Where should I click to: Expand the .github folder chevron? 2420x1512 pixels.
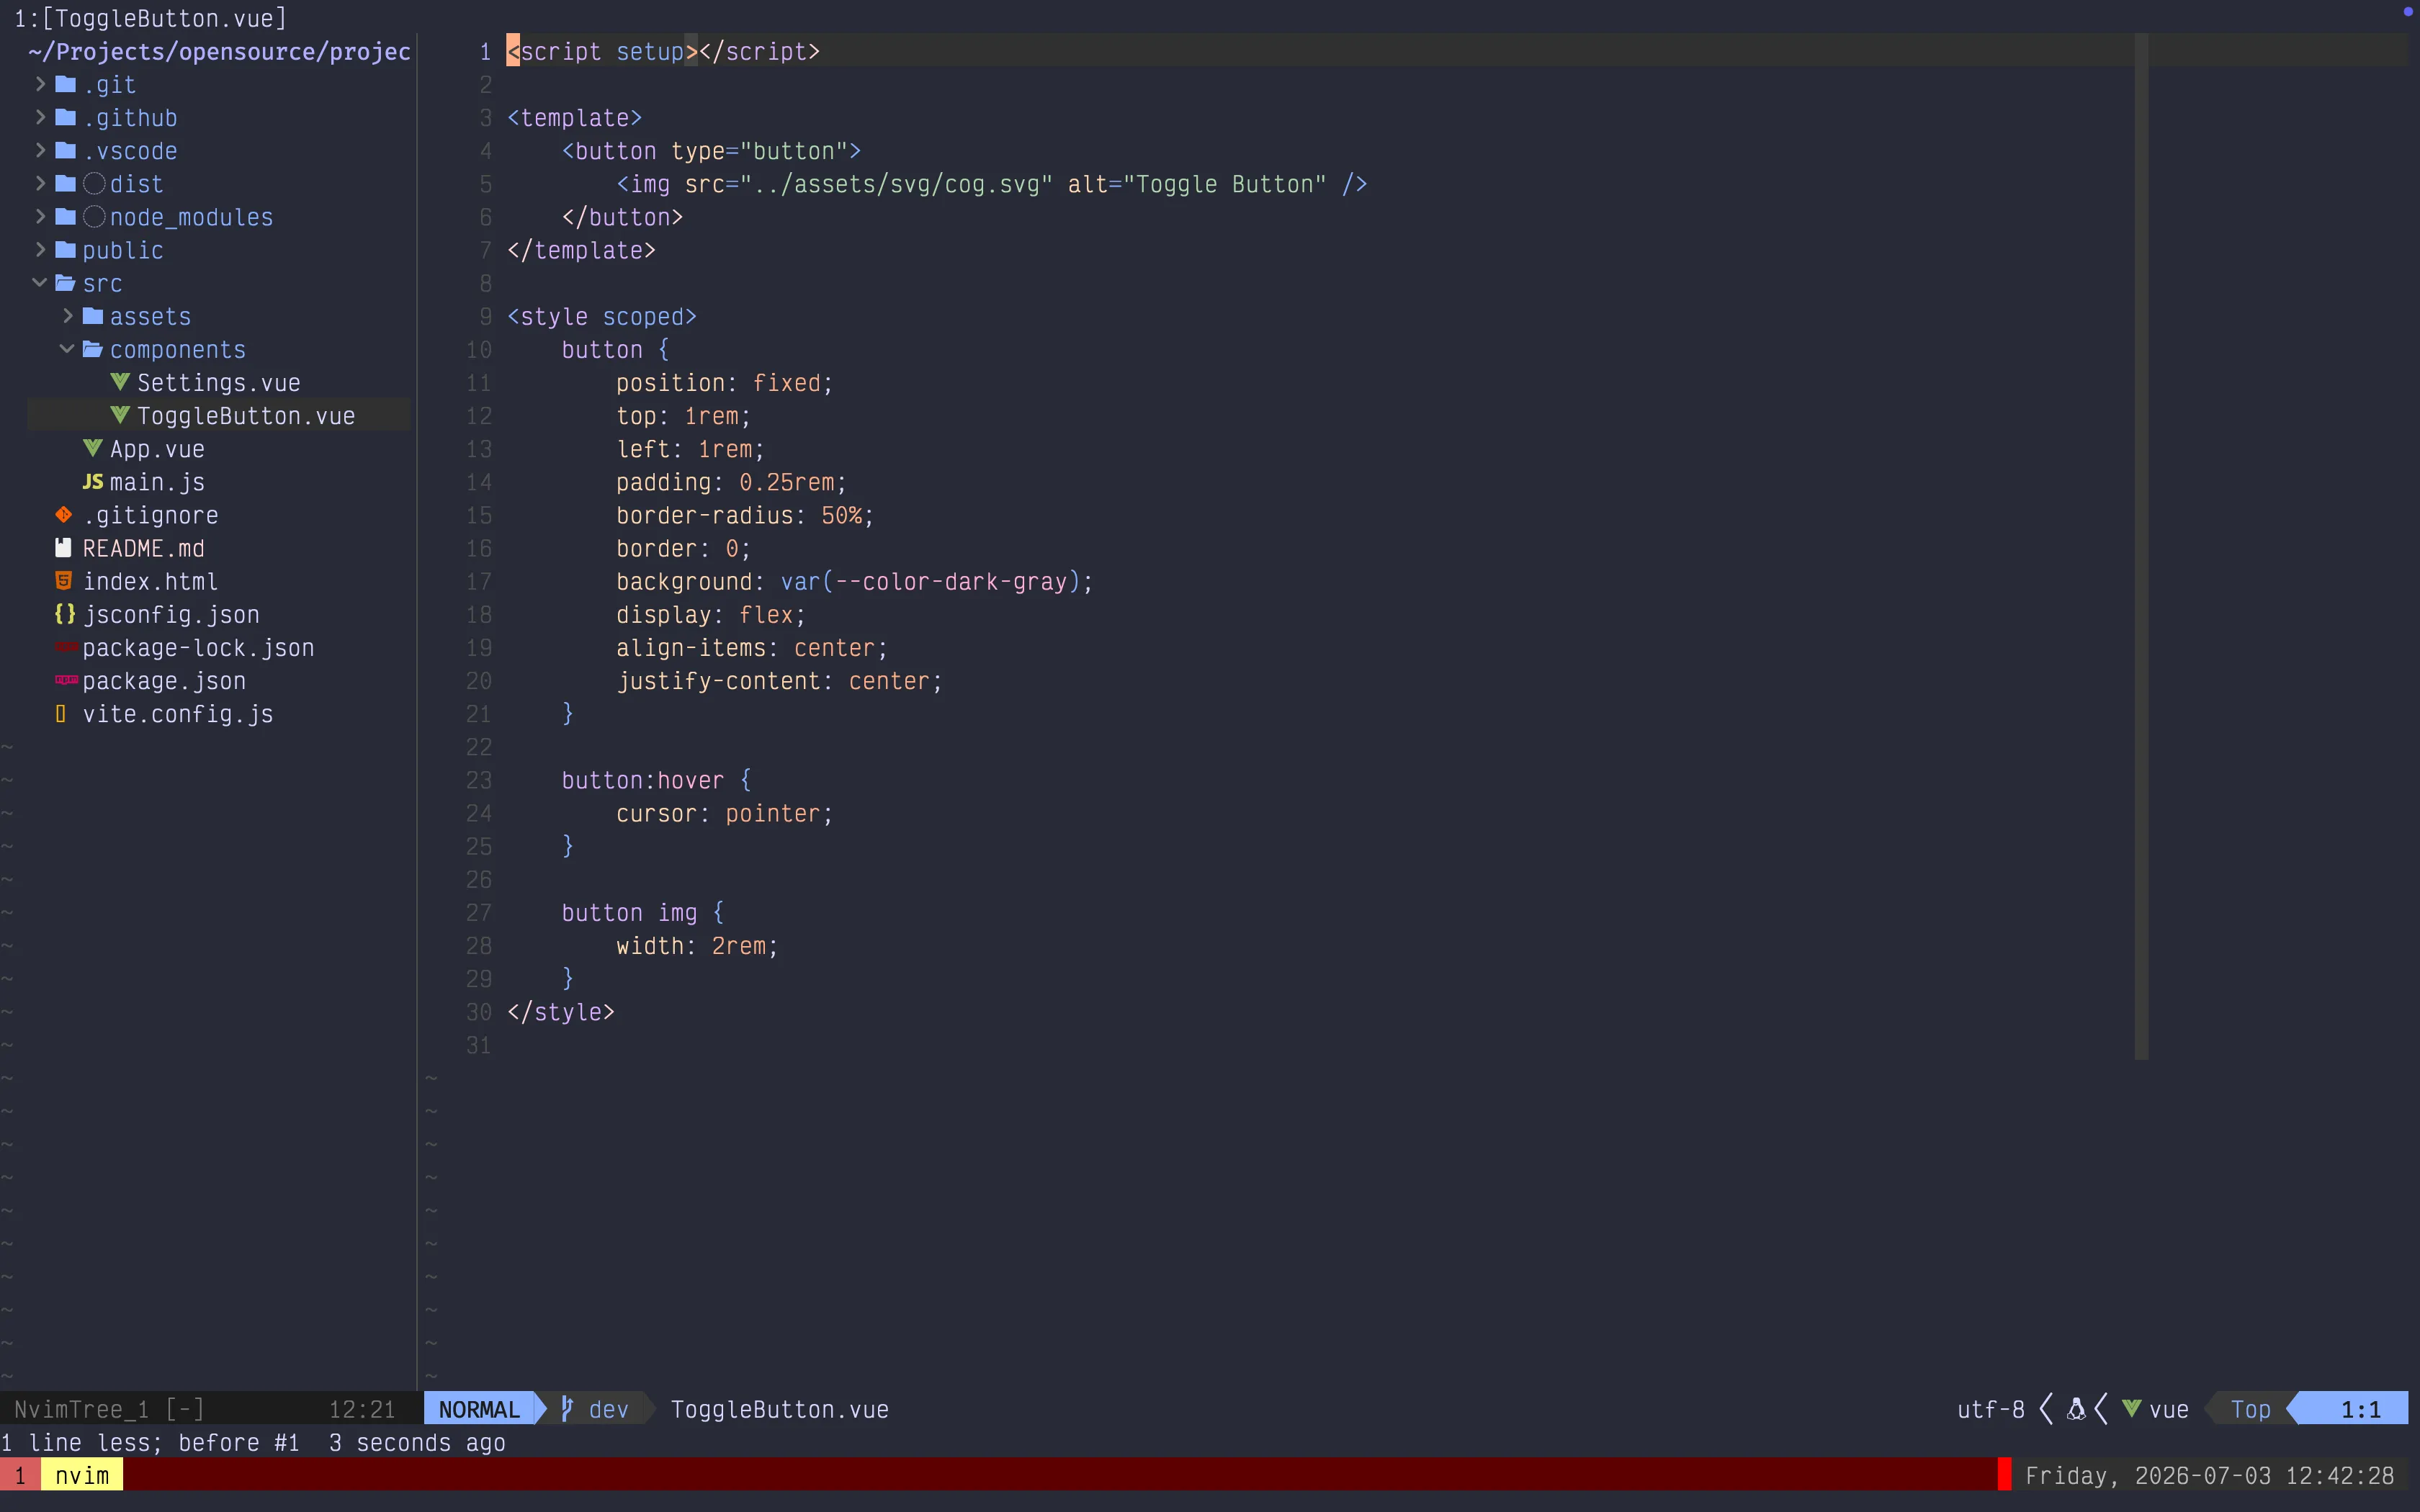[40, 117]
